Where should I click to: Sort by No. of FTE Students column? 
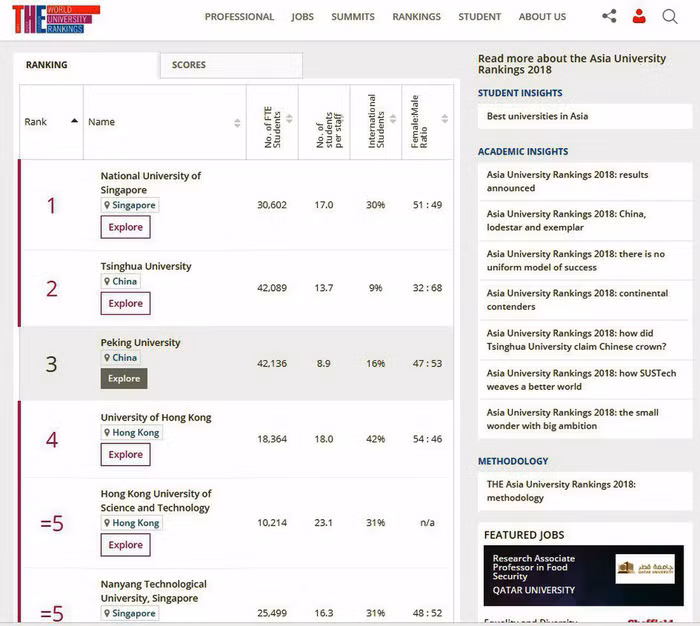click(x=272, y=122)
